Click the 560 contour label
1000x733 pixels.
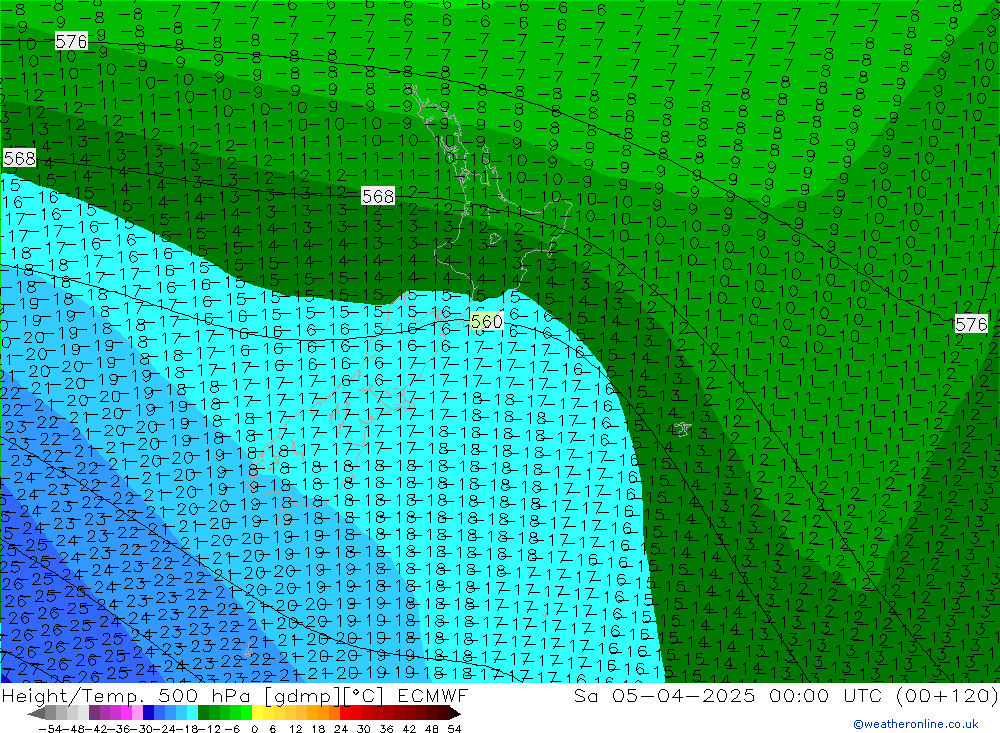486,321
